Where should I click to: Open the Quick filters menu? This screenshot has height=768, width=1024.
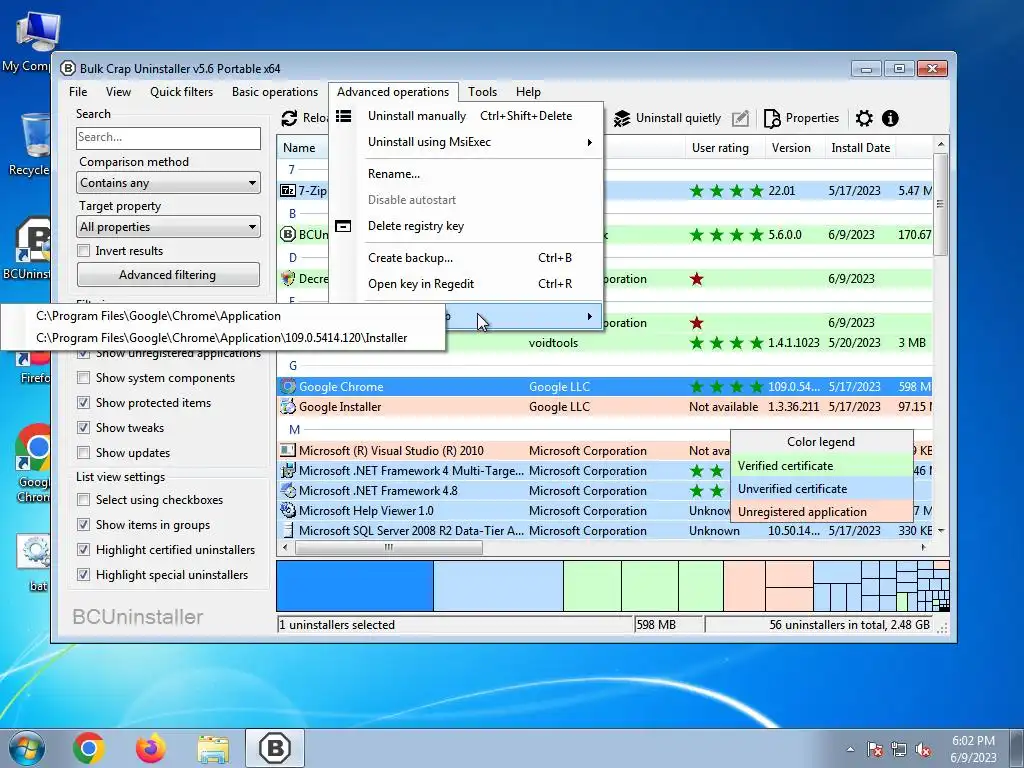click(x=182, y=92)
